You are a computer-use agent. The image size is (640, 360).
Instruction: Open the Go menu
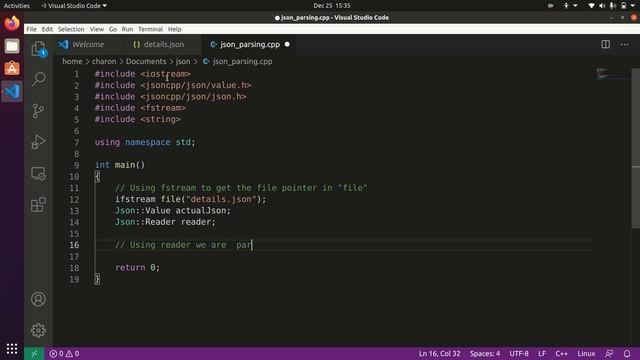[113, 29]
